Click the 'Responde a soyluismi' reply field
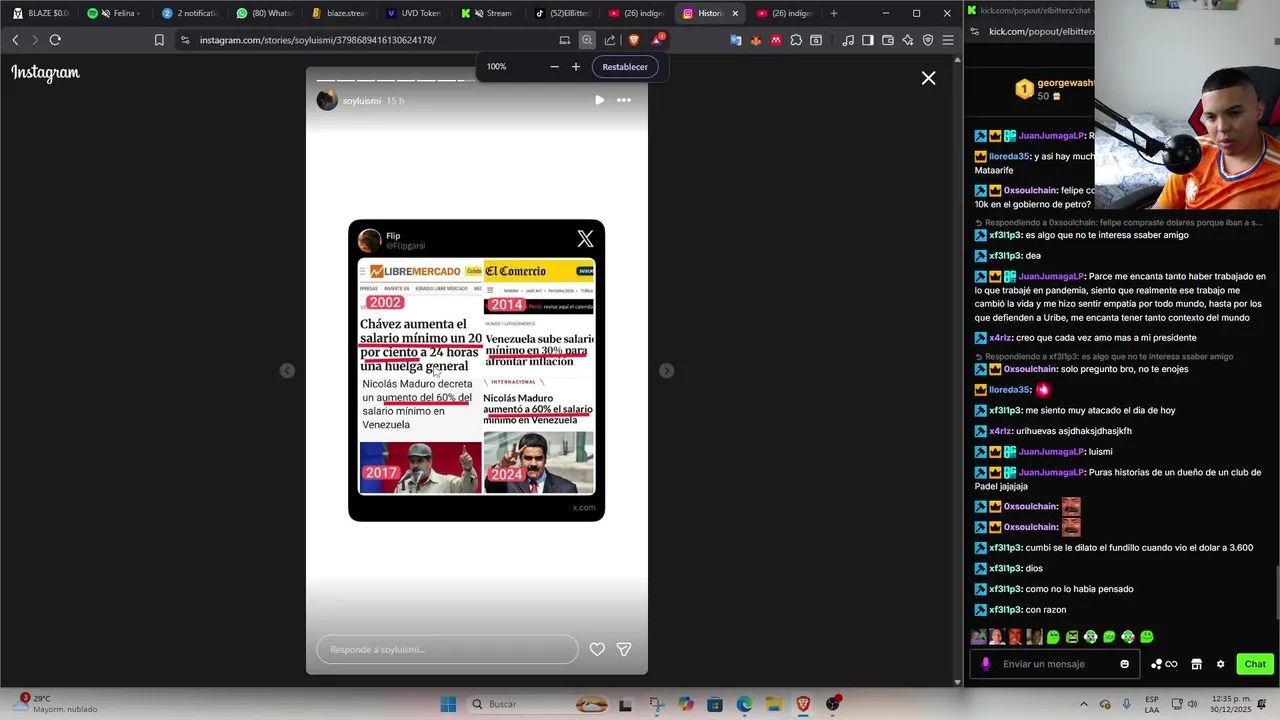This screenshot has height=720, width=1280. coord(447,649)
